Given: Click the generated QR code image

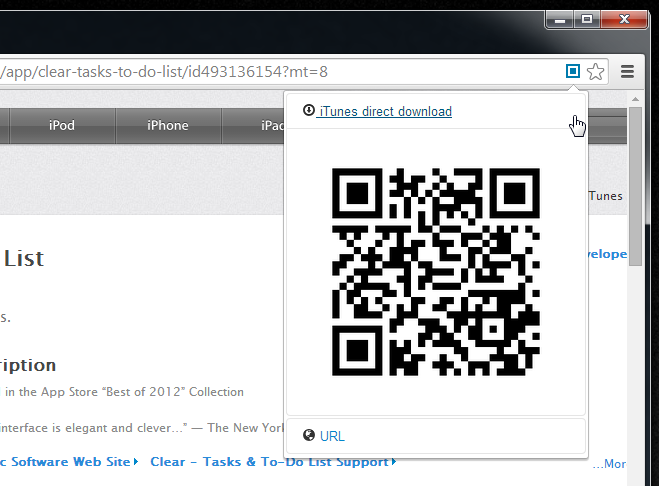Looking at the screenshot, I should click(436, 272).
